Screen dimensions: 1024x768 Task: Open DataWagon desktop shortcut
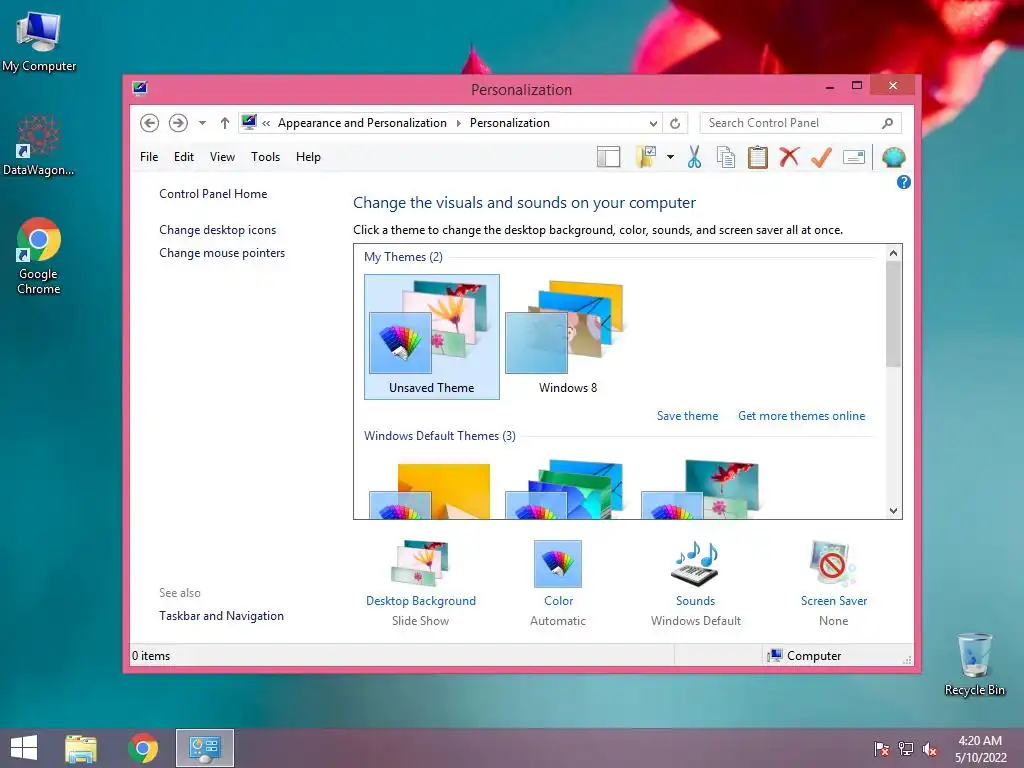(39, 145)
